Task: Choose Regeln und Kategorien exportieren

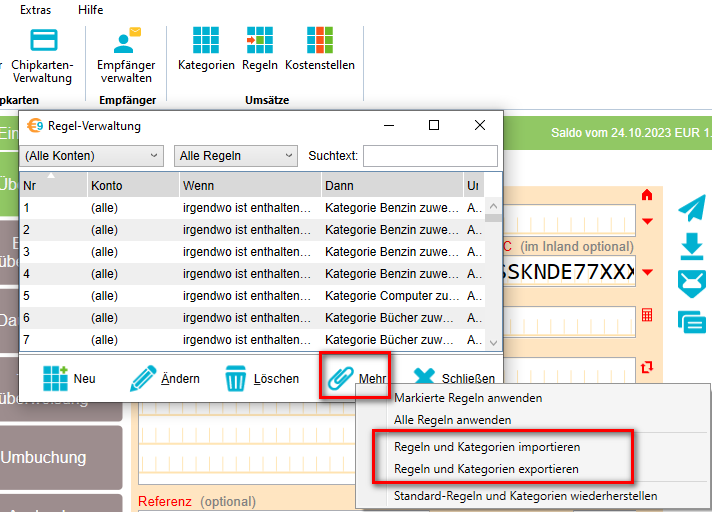Action: tap(486, 469)
